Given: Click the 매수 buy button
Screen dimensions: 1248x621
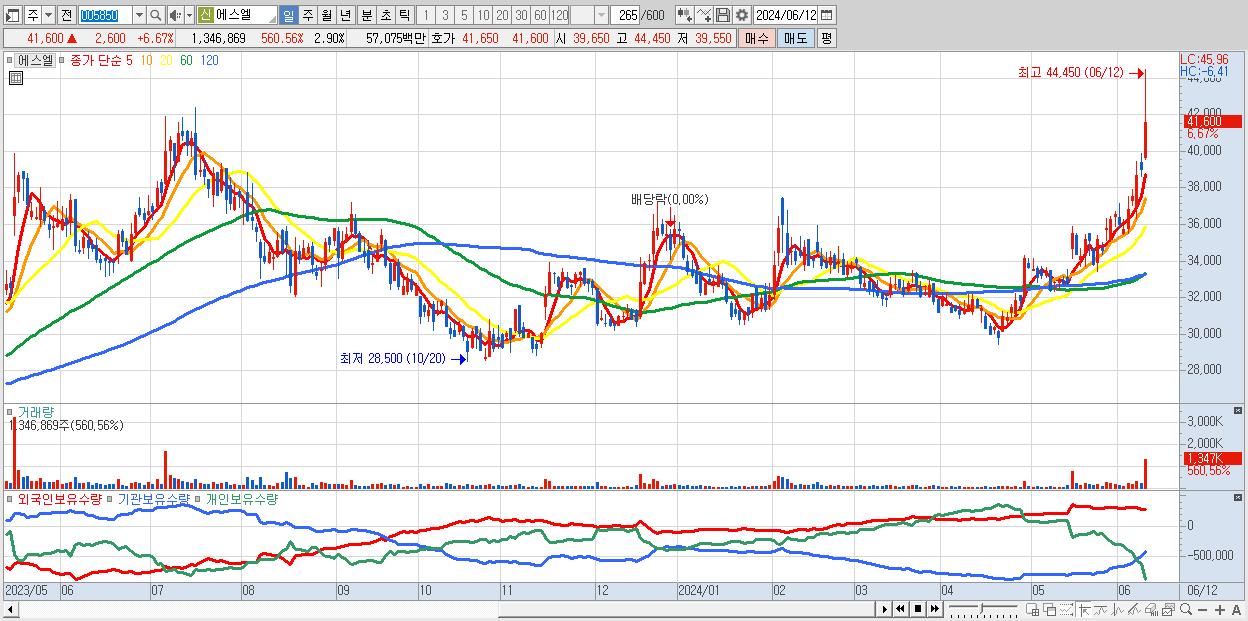Looking at the screenshot, I should 757,38.
